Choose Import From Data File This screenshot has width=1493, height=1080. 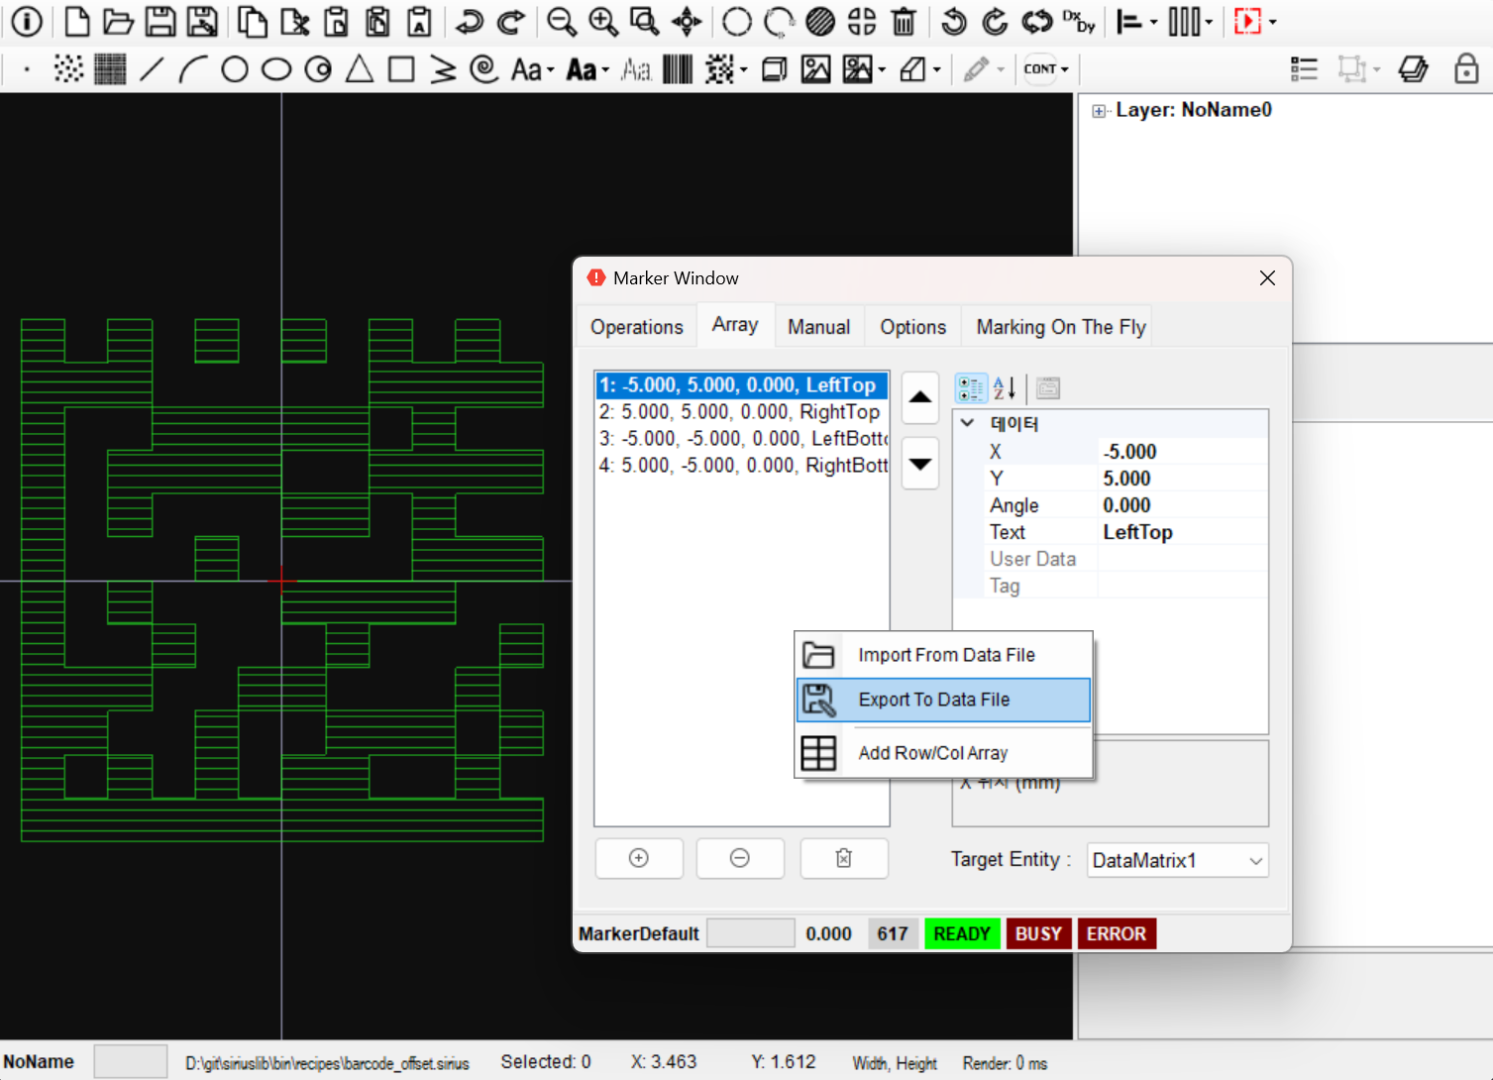click(944, 655)
